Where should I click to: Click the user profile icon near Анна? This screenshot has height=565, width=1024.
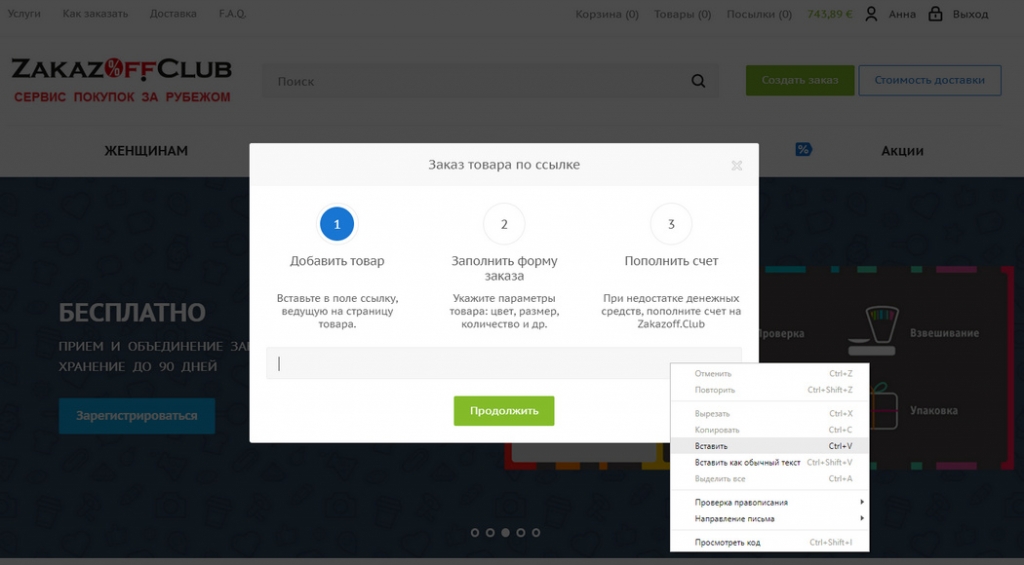point(872,14)
